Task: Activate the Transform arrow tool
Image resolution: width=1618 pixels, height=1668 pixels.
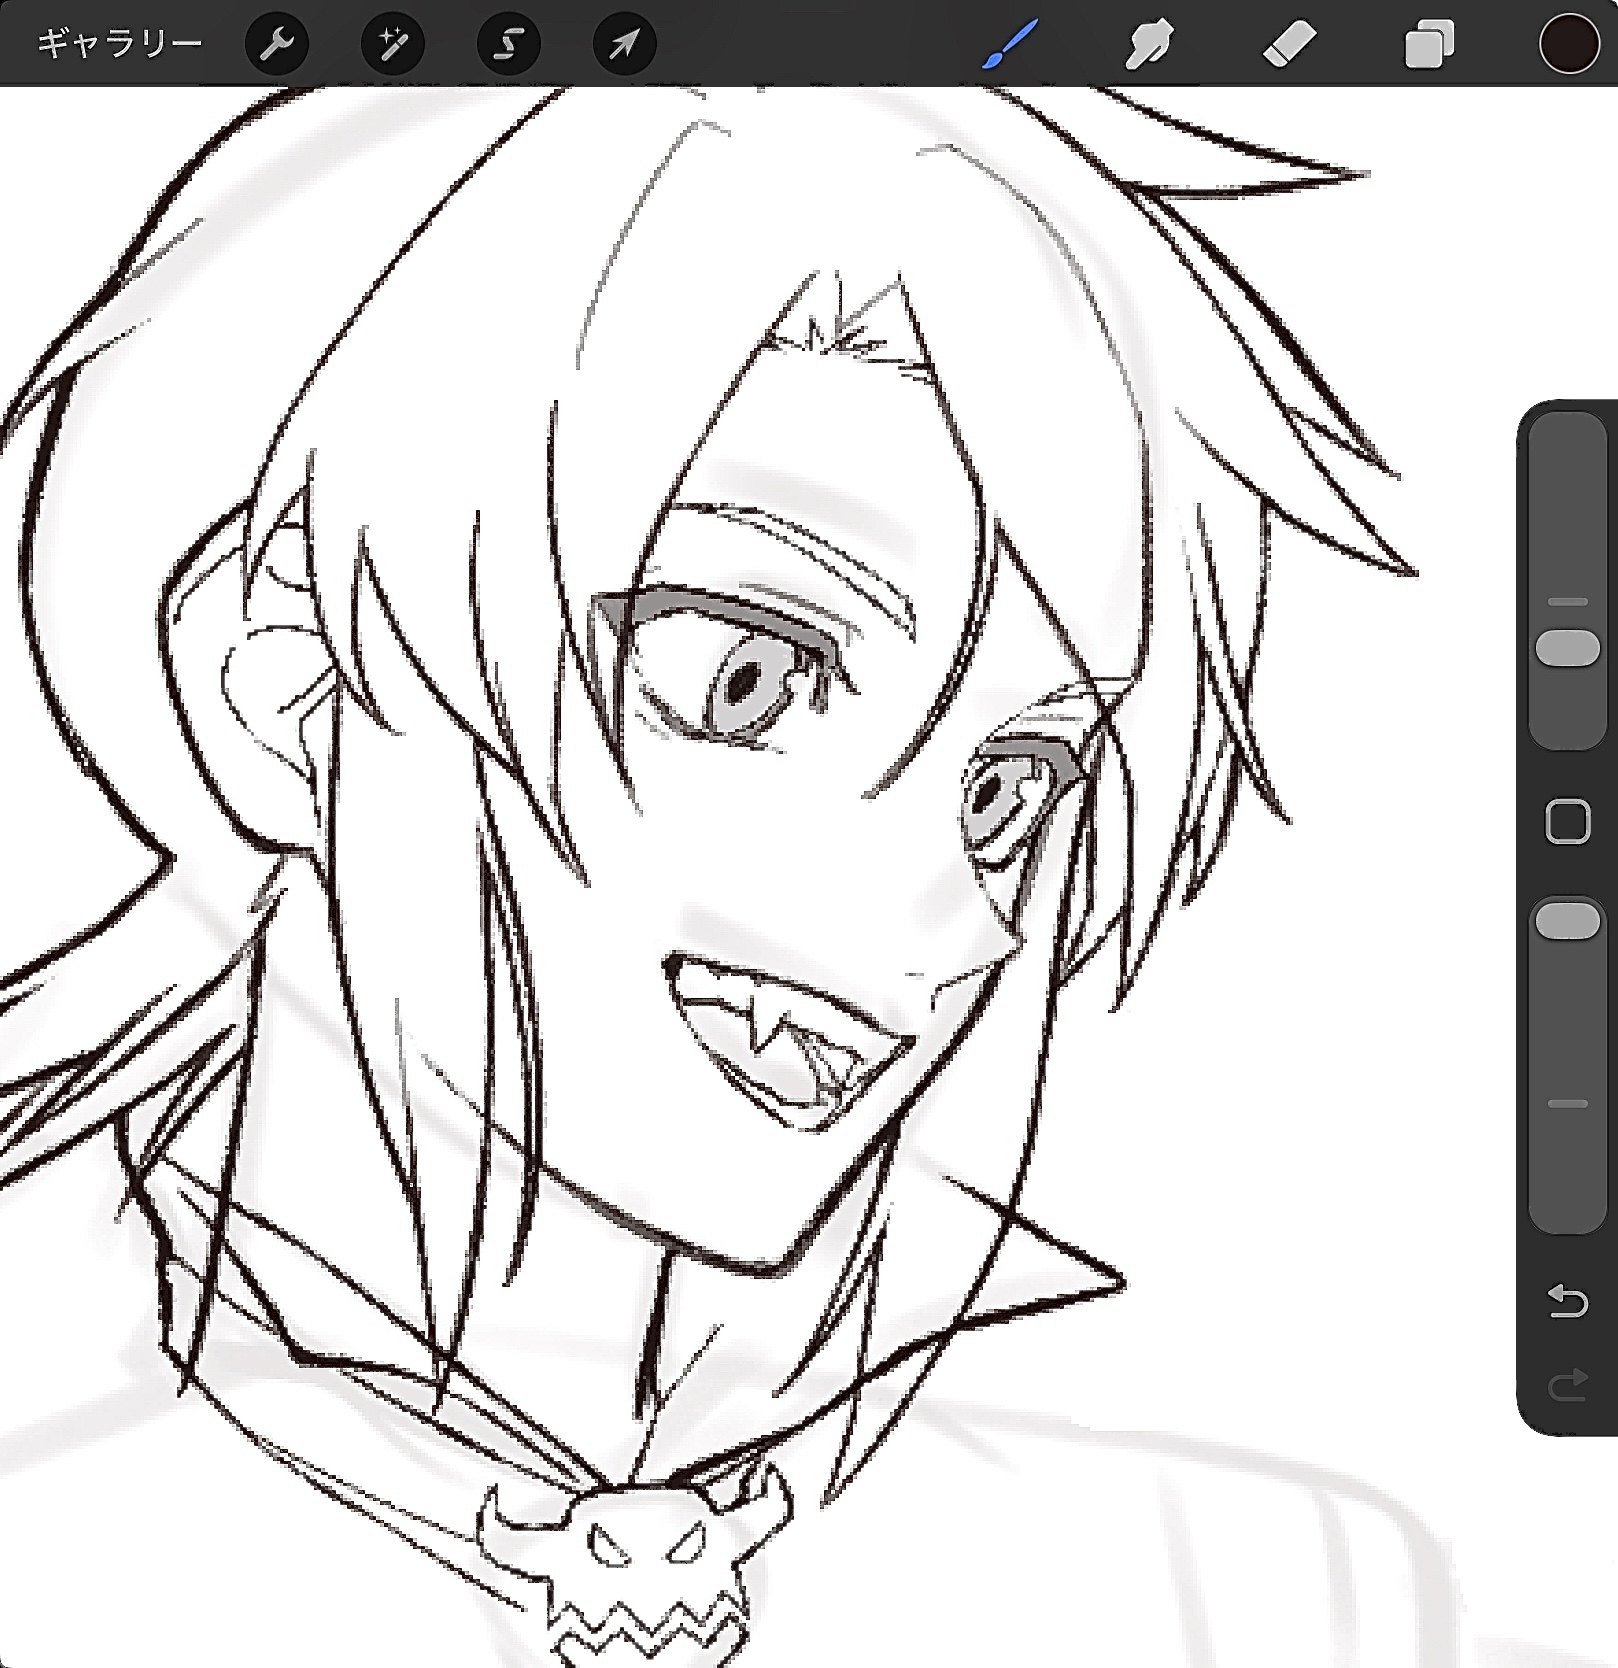Action: click(x=624, y=44)
